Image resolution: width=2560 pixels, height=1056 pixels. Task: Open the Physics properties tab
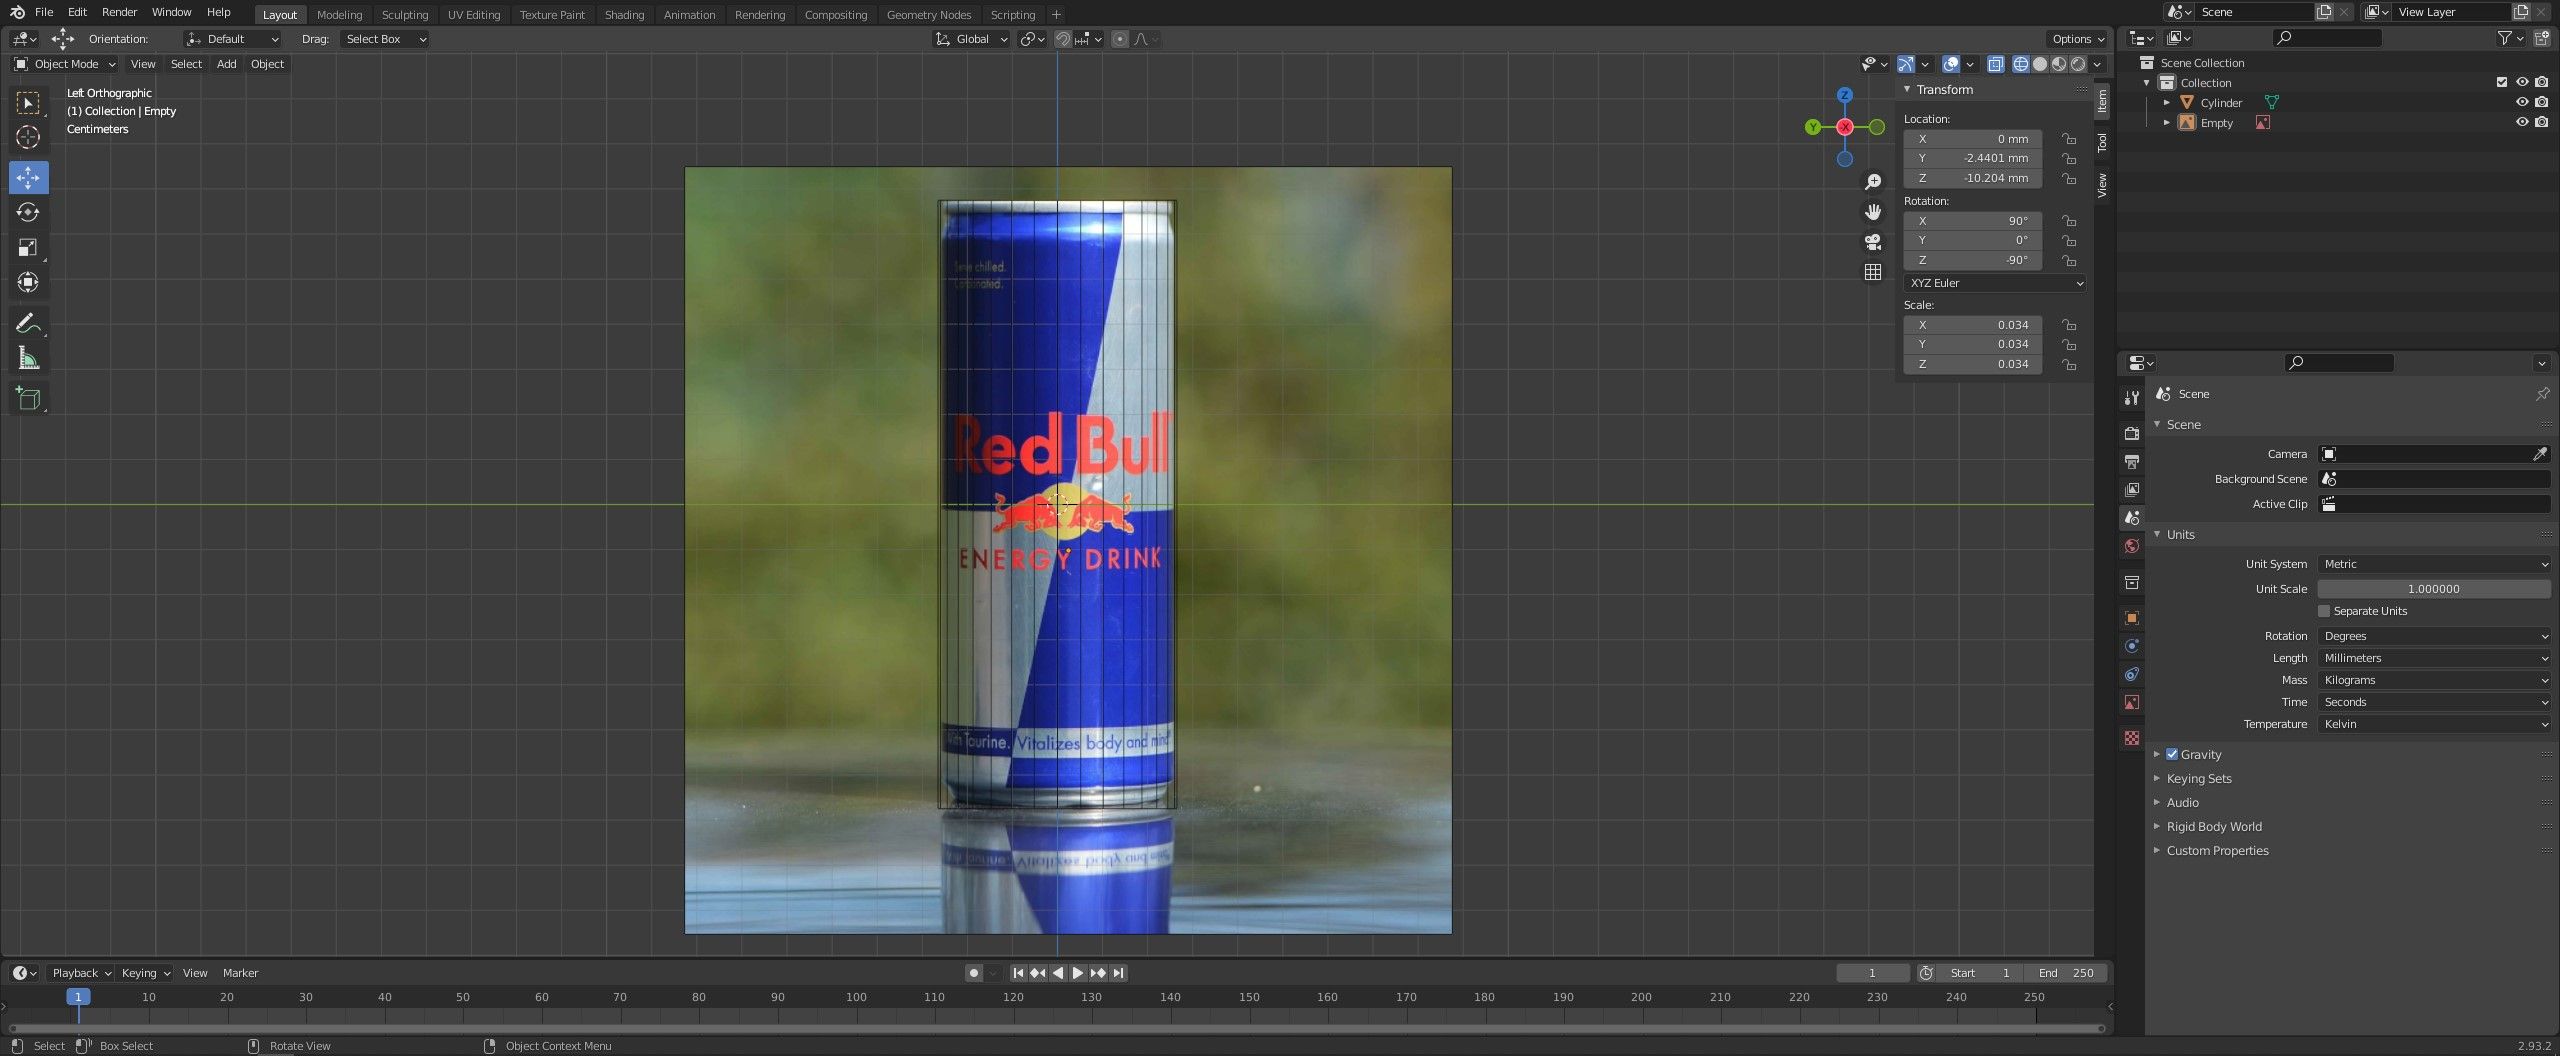(2132, 646)
